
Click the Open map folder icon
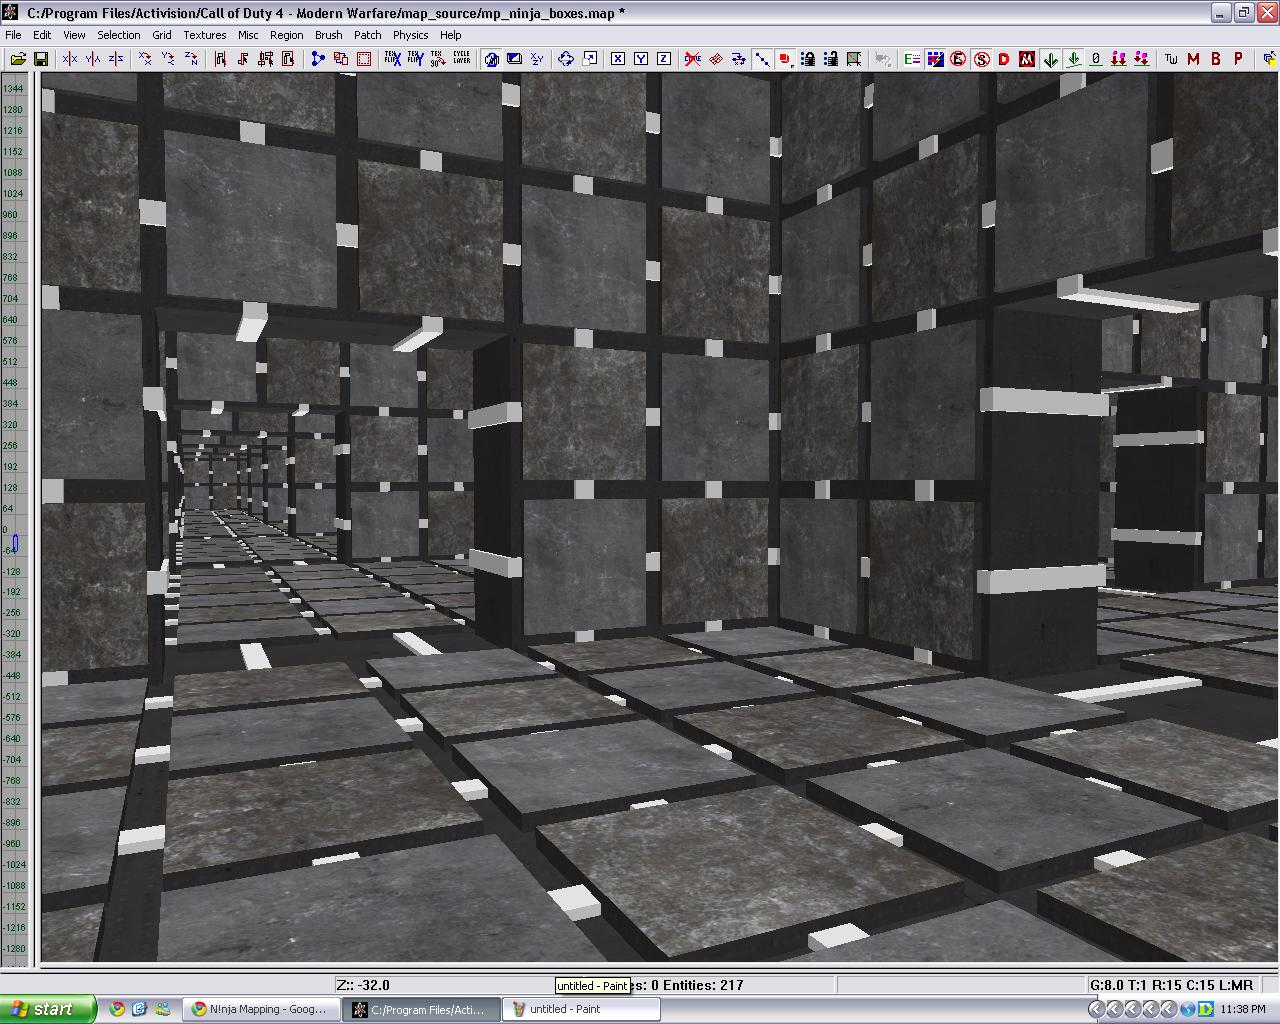(x=18, y=59)
